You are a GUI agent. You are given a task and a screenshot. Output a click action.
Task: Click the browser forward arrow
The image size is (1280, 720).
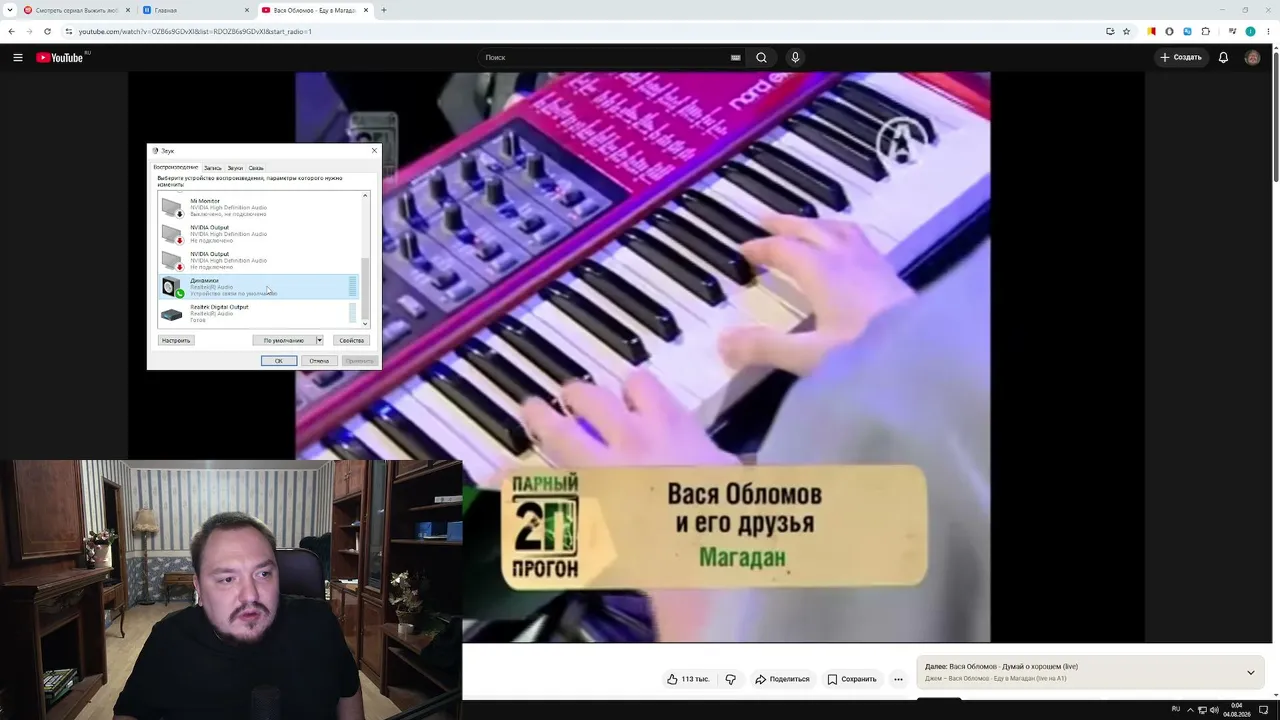29,31
